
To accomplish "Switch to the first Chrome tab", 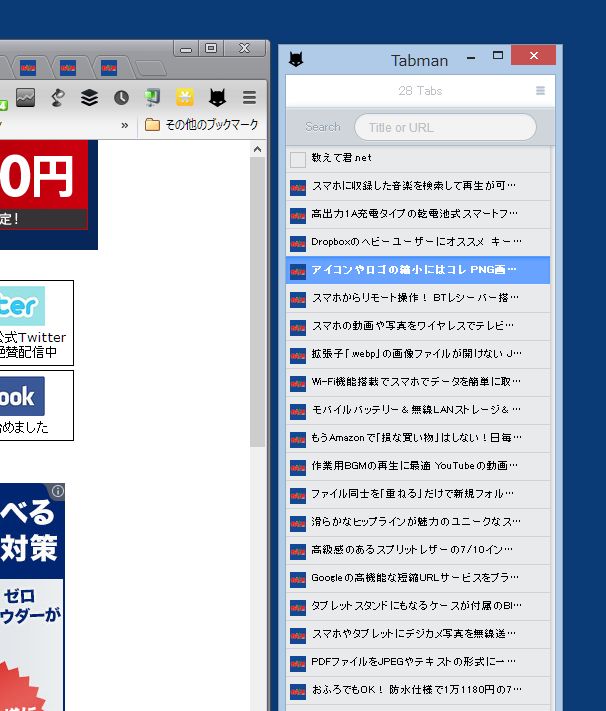I will (28, 68).
